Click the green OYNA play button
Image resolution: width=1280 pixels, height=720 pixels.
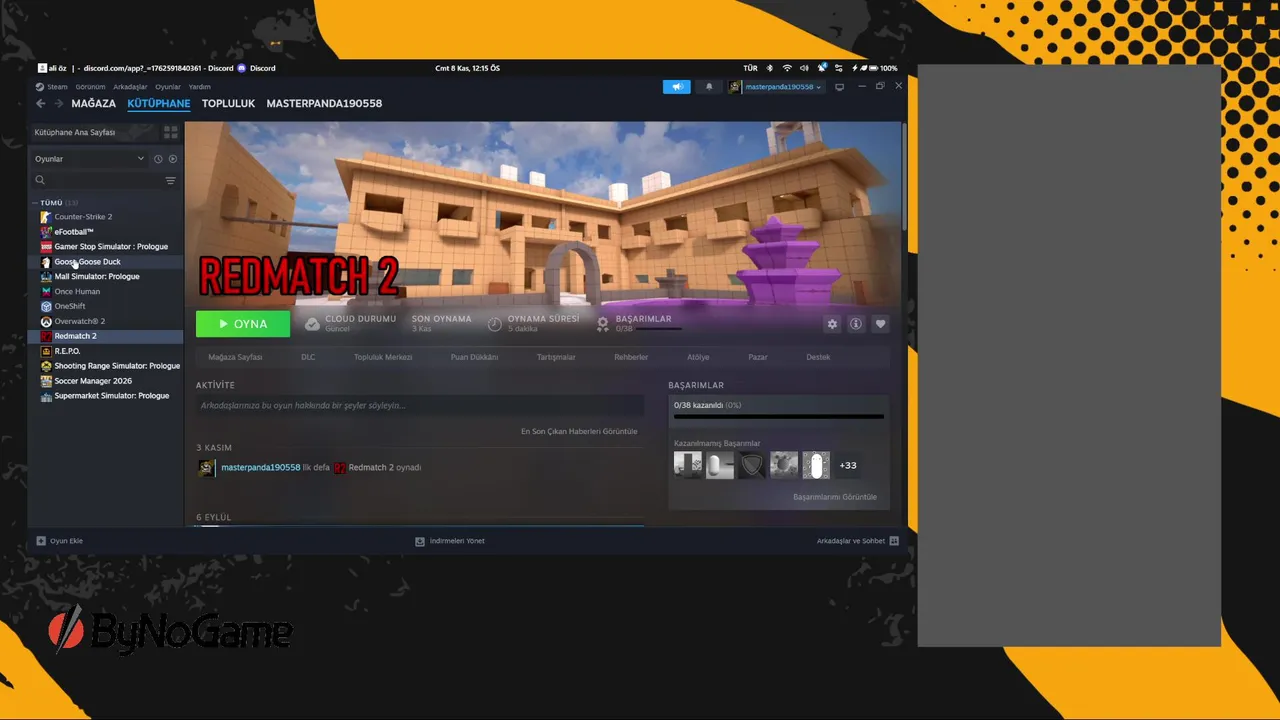pos(243,324)
